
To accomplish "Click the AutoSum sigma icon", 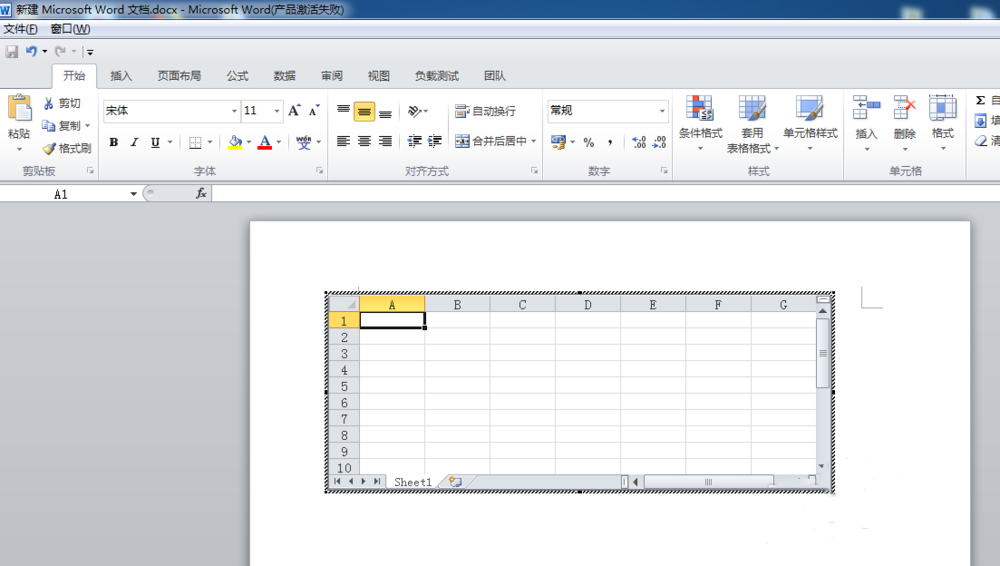I will (980, 100).
